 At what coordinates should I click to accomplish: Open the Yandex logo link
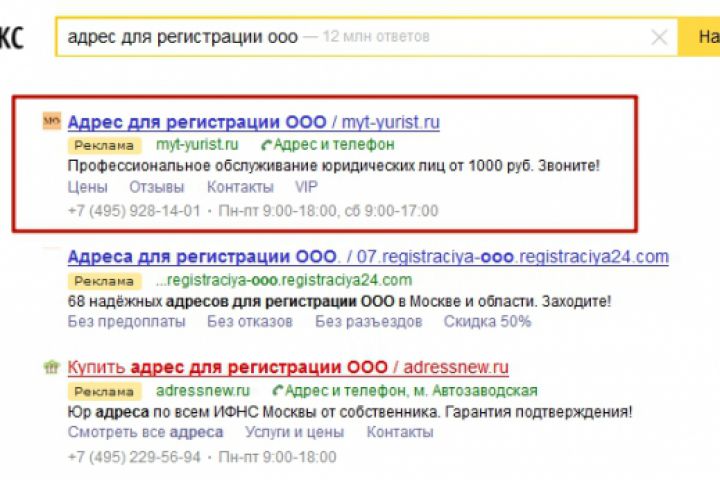(x=11, y=37)
